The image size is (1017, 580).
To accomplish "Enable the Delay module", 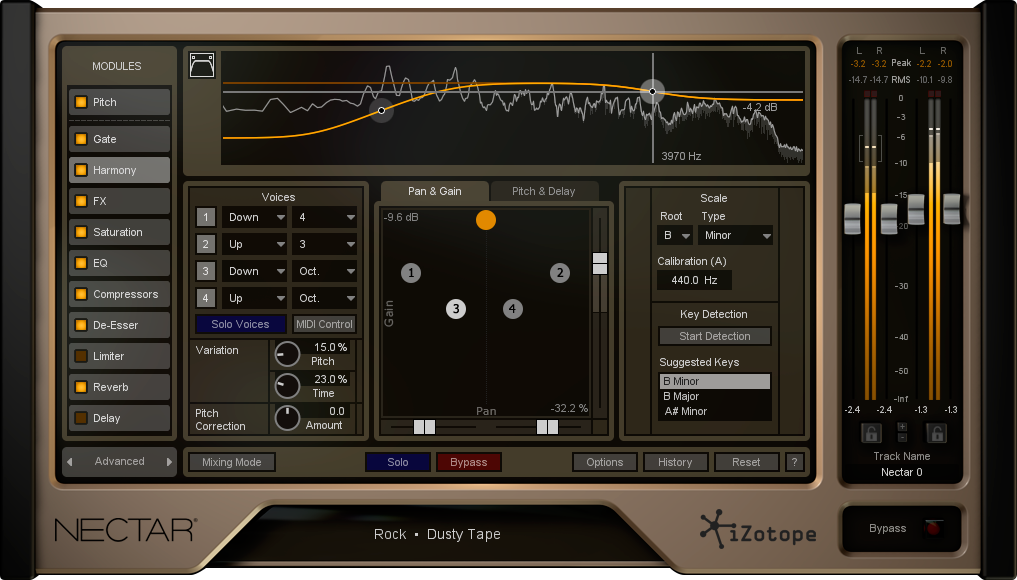I will coord(81,418).
